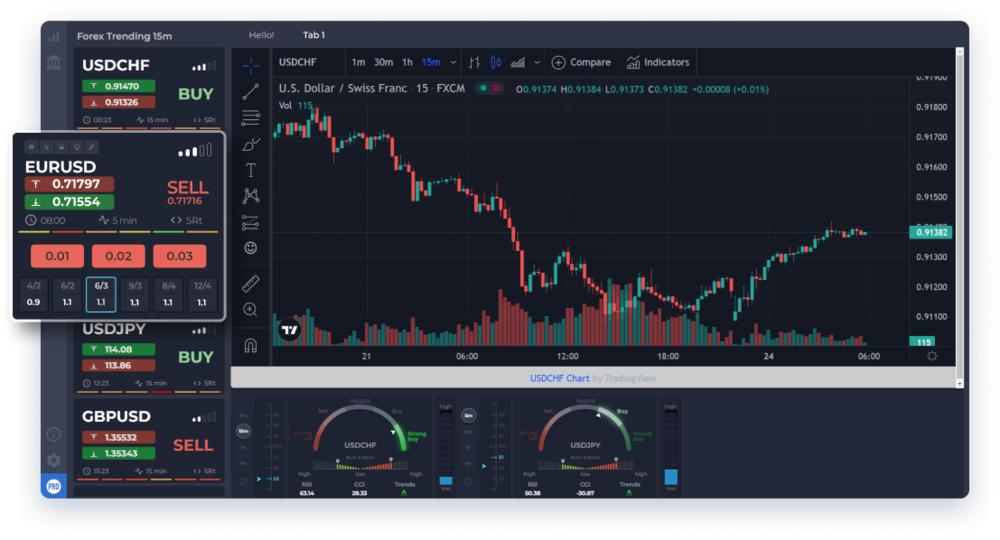Expand the chart interval dropdown arrow
The height and width of the screenshot is (540, 1000).
click(453, 62)
